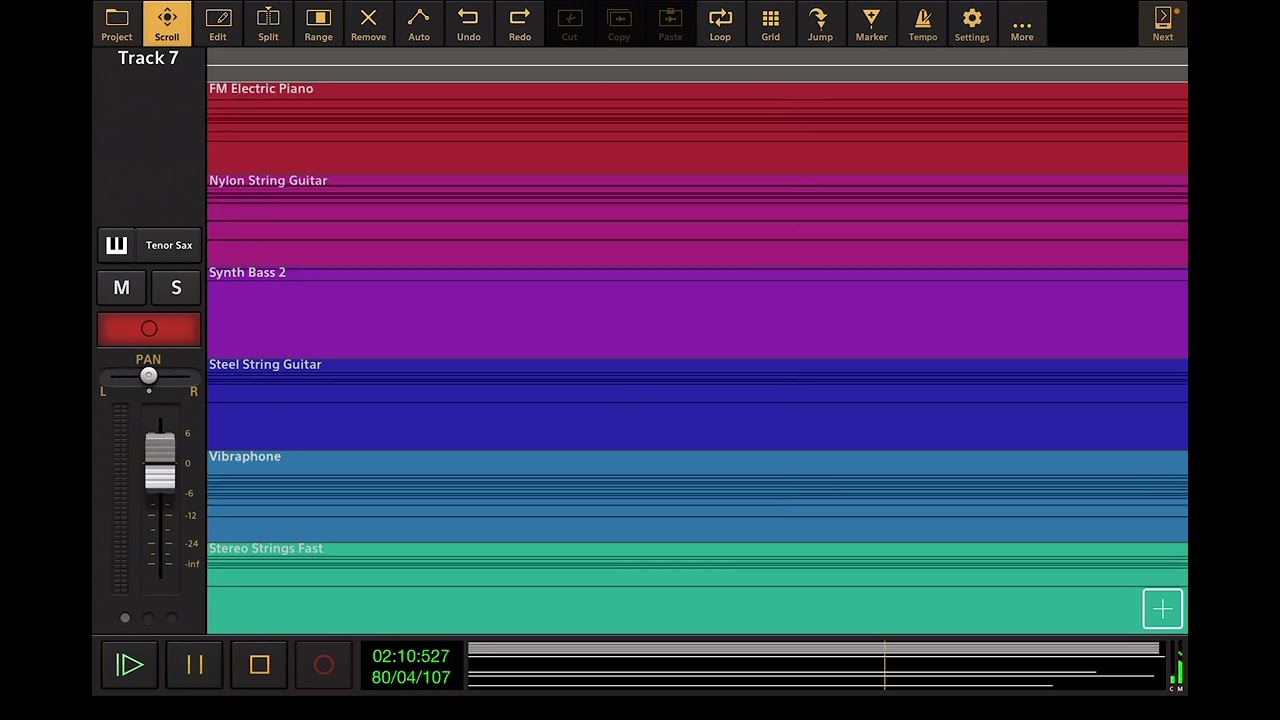The image size is (1280, 720).
Task: Click the Cut button
Action: (570, 24)
